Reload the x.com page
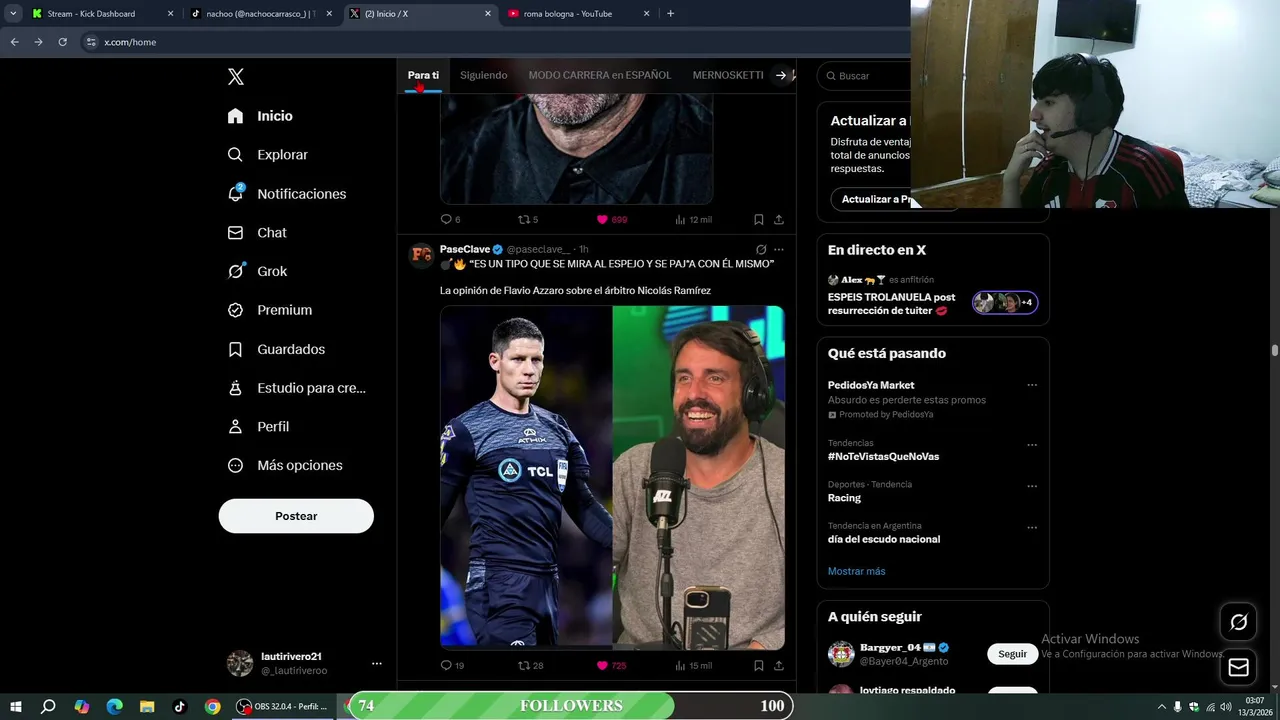The width and height of the screenshot is (1280, 720). pos(62,42)
